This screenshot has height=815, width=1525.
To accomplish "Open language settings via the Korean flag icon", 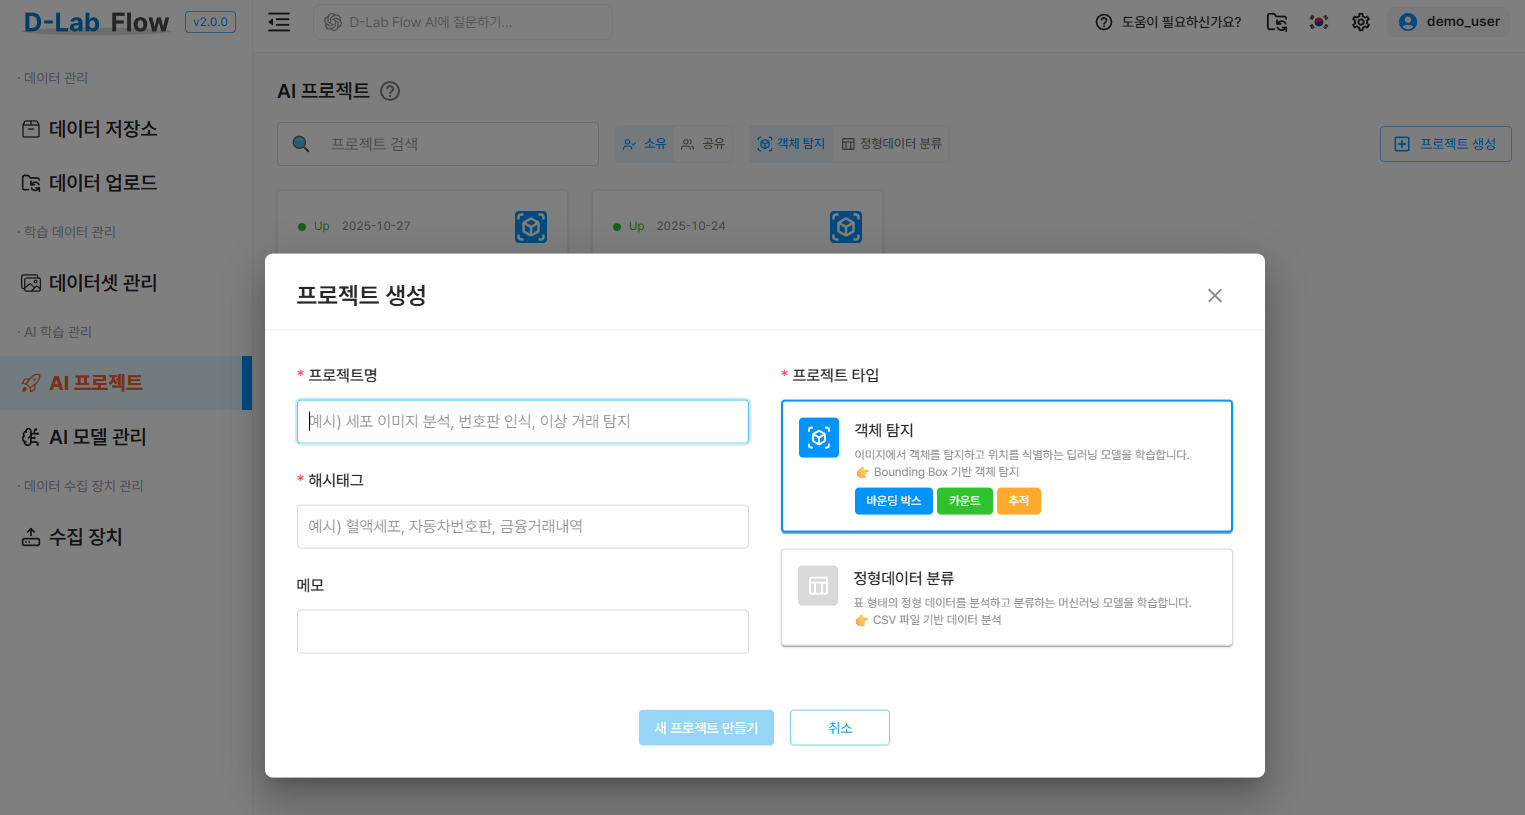I will click(1318, 21).
